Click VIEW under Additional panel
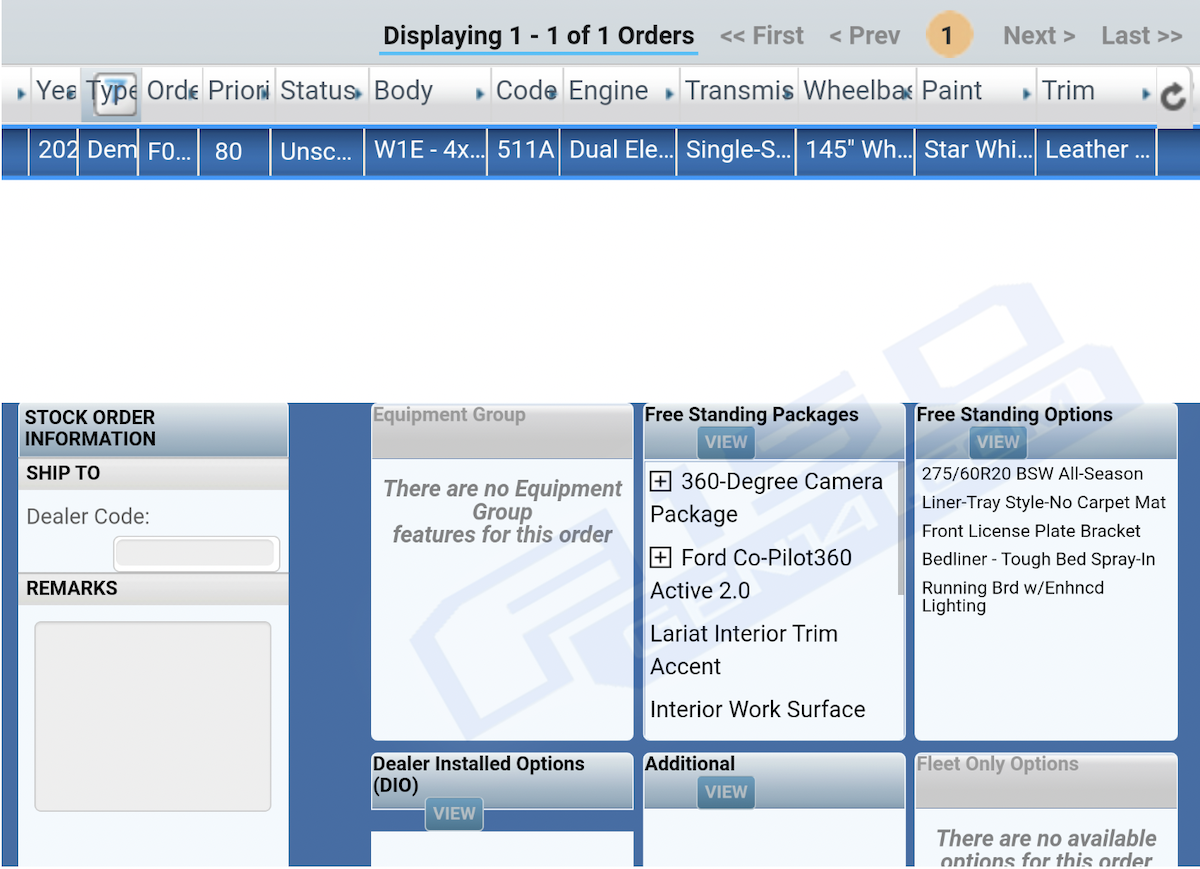The image size is (1200, 869). 726,792
